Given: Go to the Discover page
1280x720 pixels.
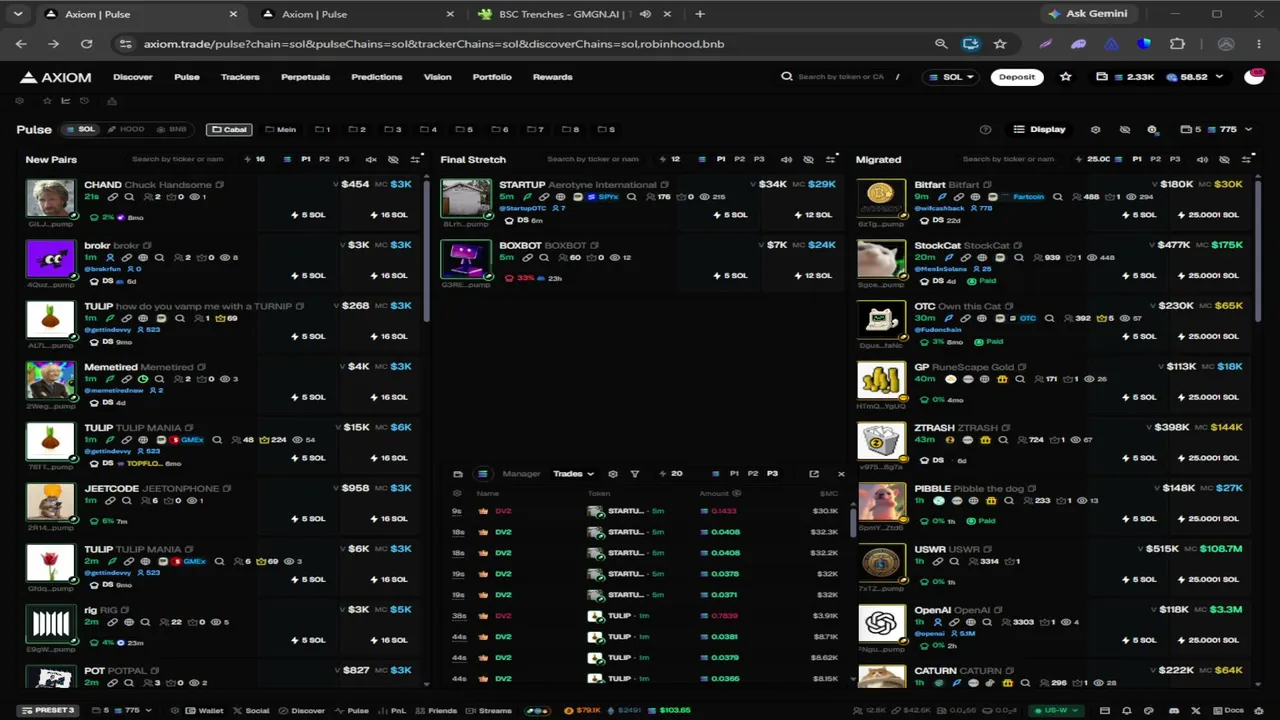Looking at the screenshot, I should (133, 77).
